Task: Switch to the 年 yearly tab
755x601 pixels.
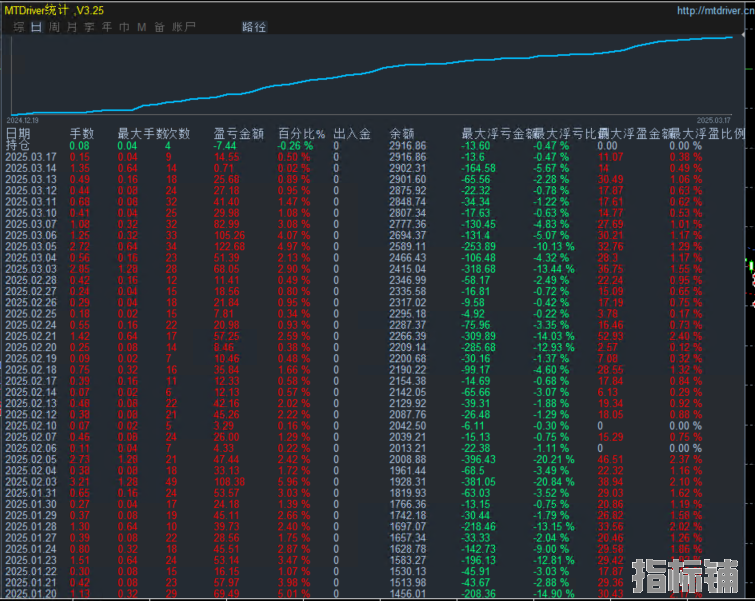Action: coord(107,27)
